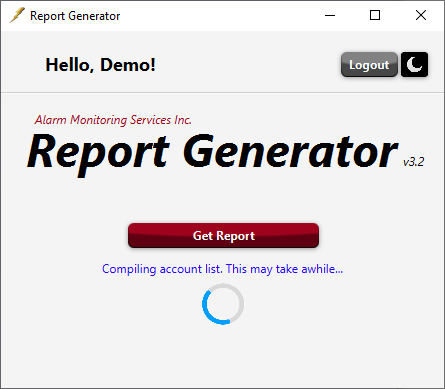Image resolution: width=445 pixels, height=389 pixels.
Task: Click the "Alarm Monitoring Services Inc." text
Action: click(x=113, y=120)
